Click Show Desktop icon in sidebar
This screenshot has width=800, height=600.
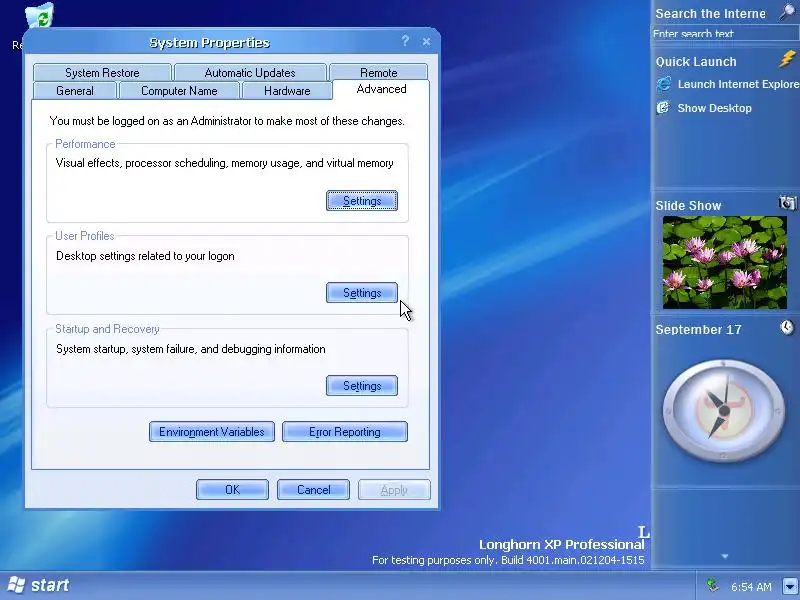click(663, 108)
